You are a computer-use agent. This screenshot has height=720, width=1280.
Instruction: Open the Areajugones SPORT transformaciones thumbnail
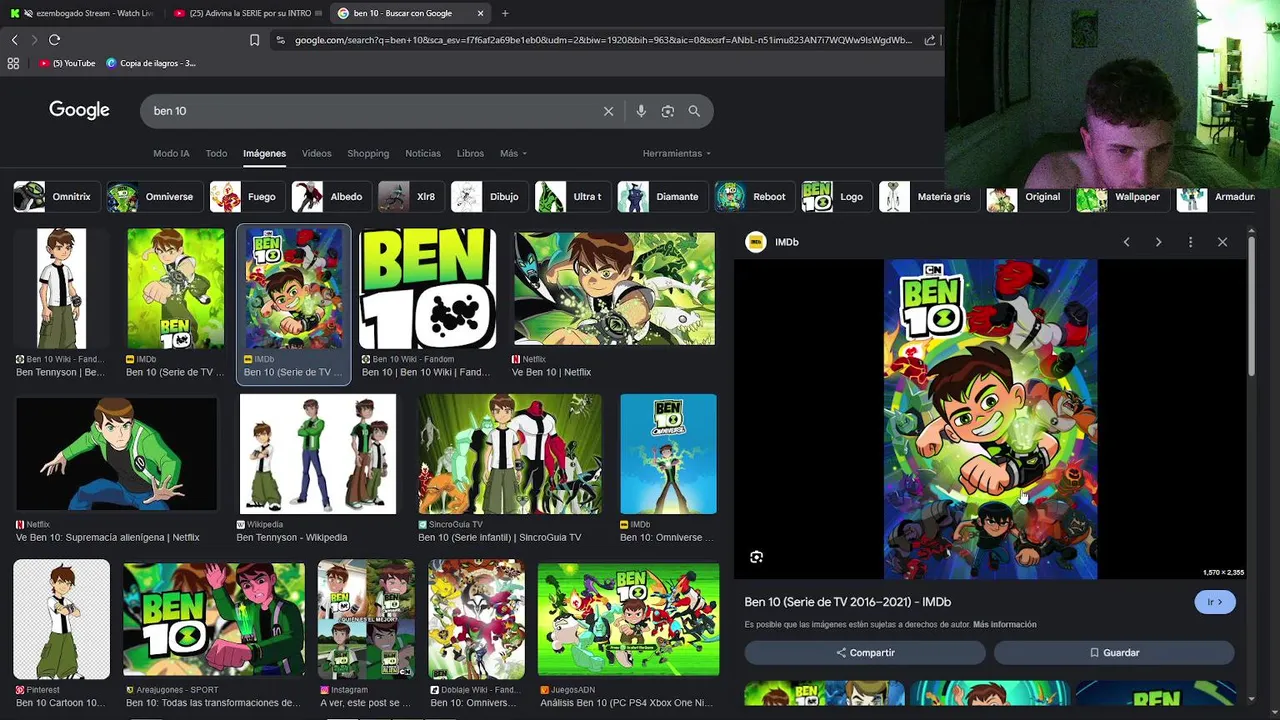214,619
